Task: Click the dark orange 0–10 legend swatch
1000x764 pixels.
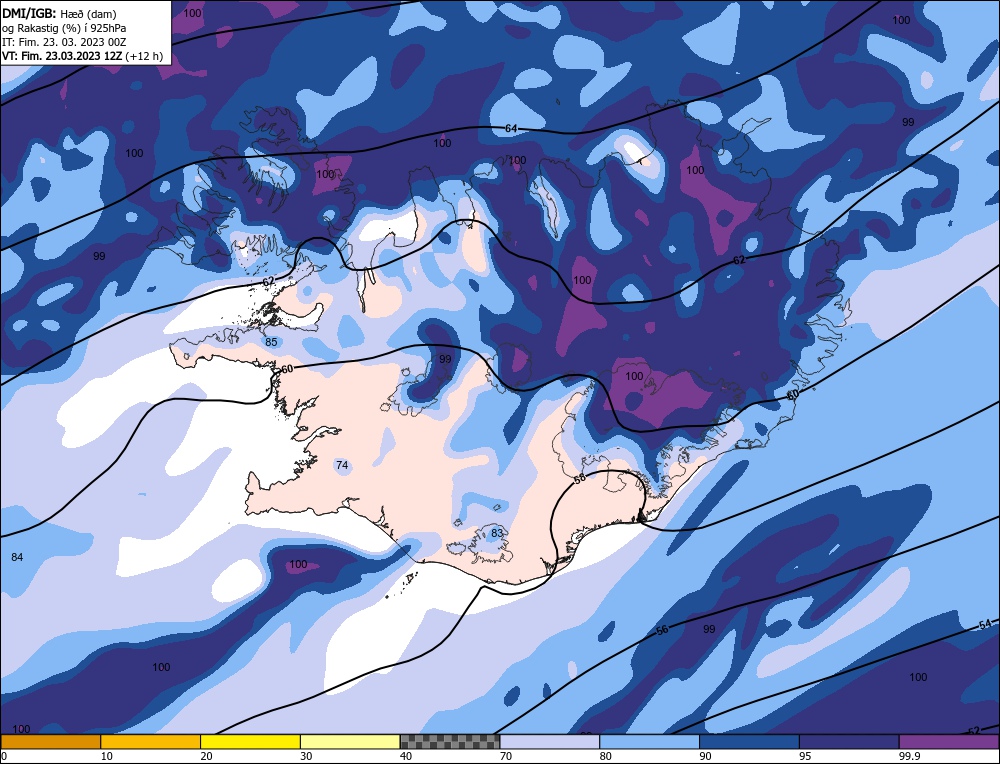Action: point(50,741)
